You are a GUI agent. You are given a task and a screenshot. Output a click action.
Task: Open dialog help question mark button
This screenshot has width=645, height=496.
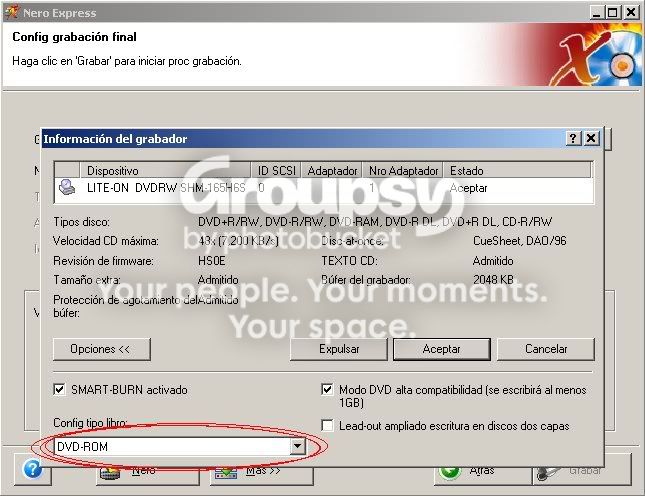click(x=573, y=138)
